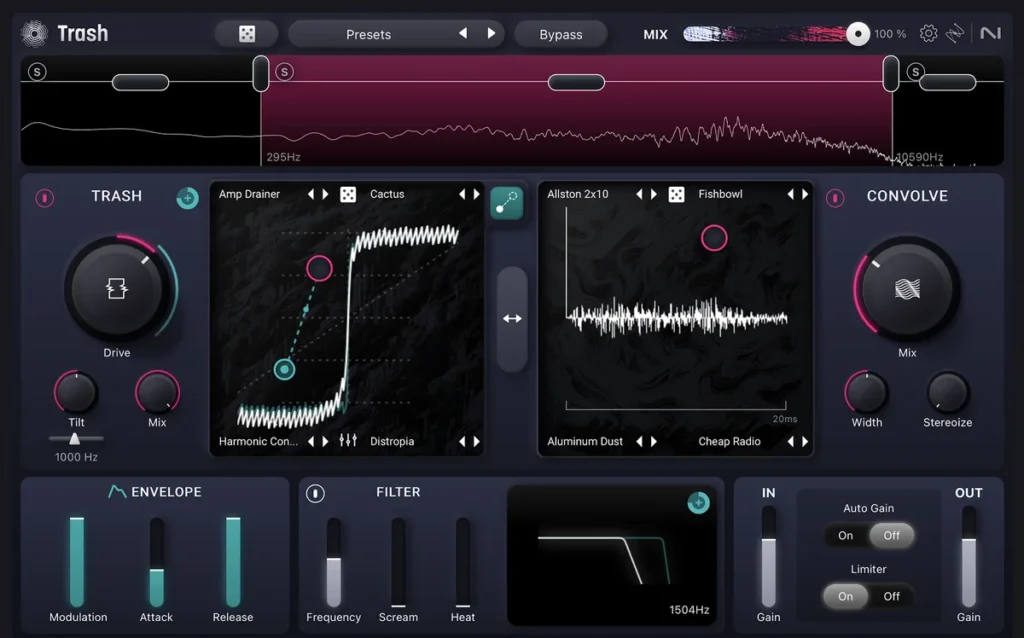Click the signal icon next to settings gear
Screen dimensions: 1024x638
pyautogui.click(x=955, y=33)
